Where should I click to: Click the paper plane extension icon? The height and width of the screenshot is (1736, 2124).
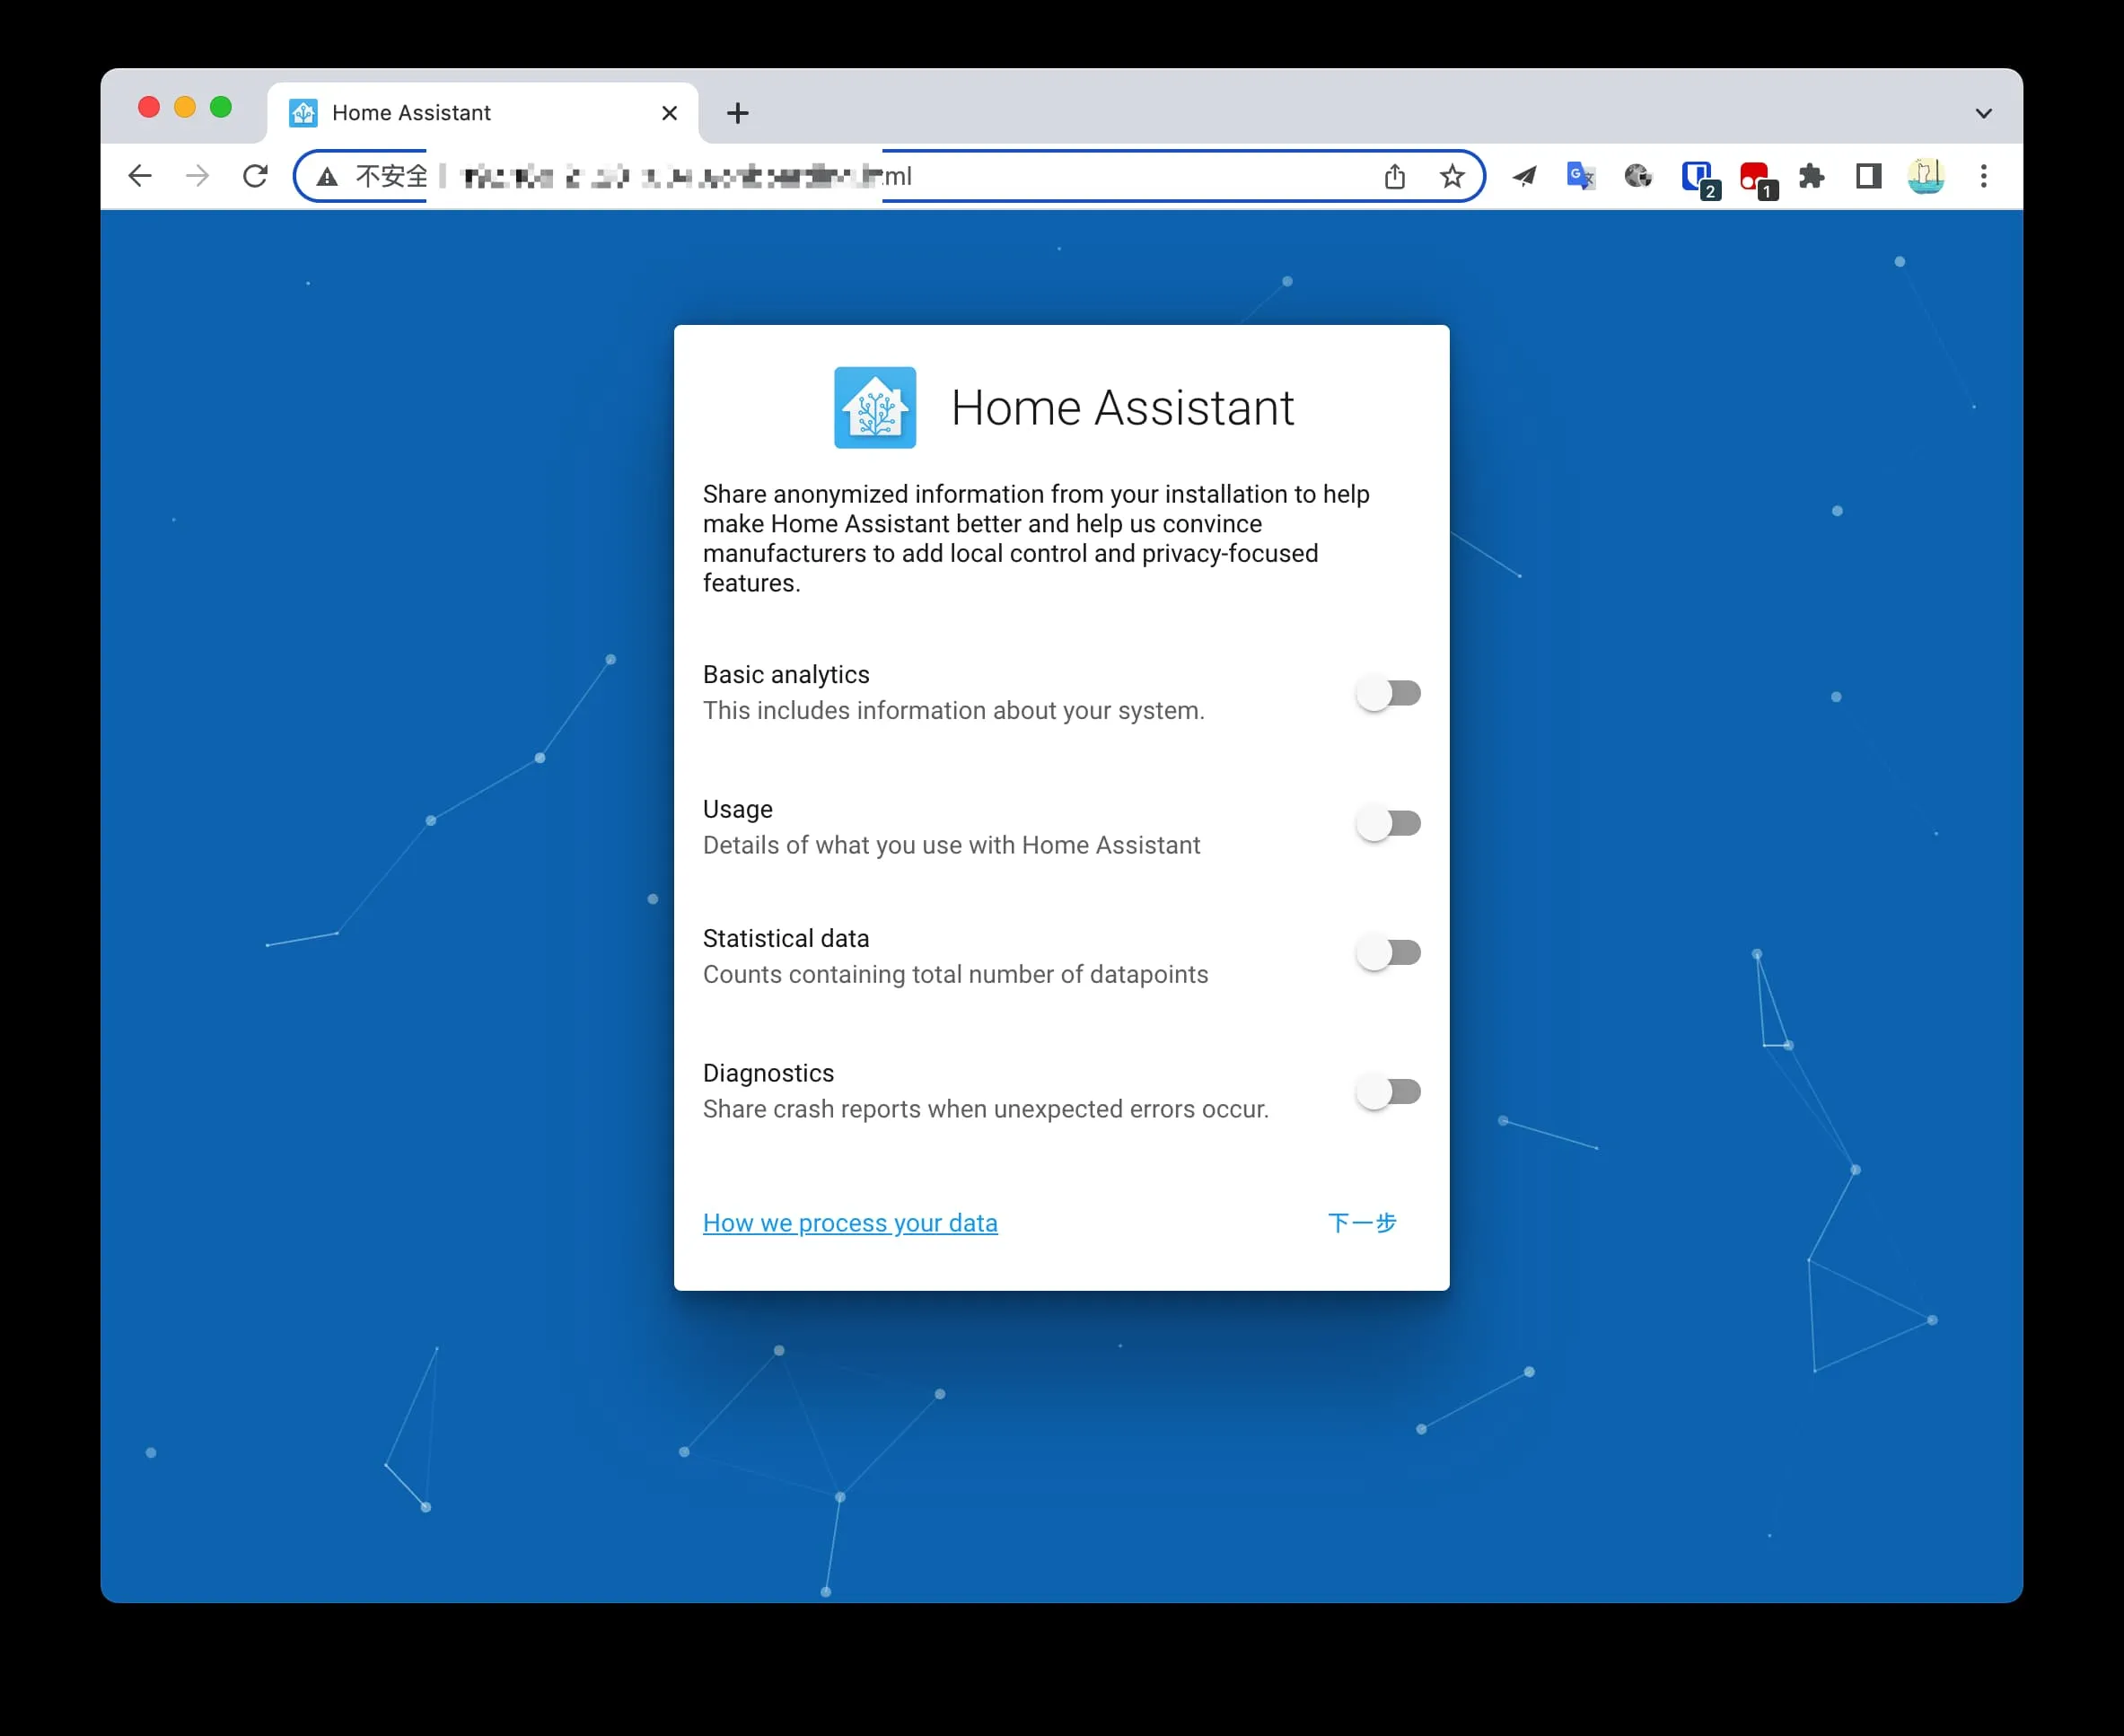[1524, 177]
